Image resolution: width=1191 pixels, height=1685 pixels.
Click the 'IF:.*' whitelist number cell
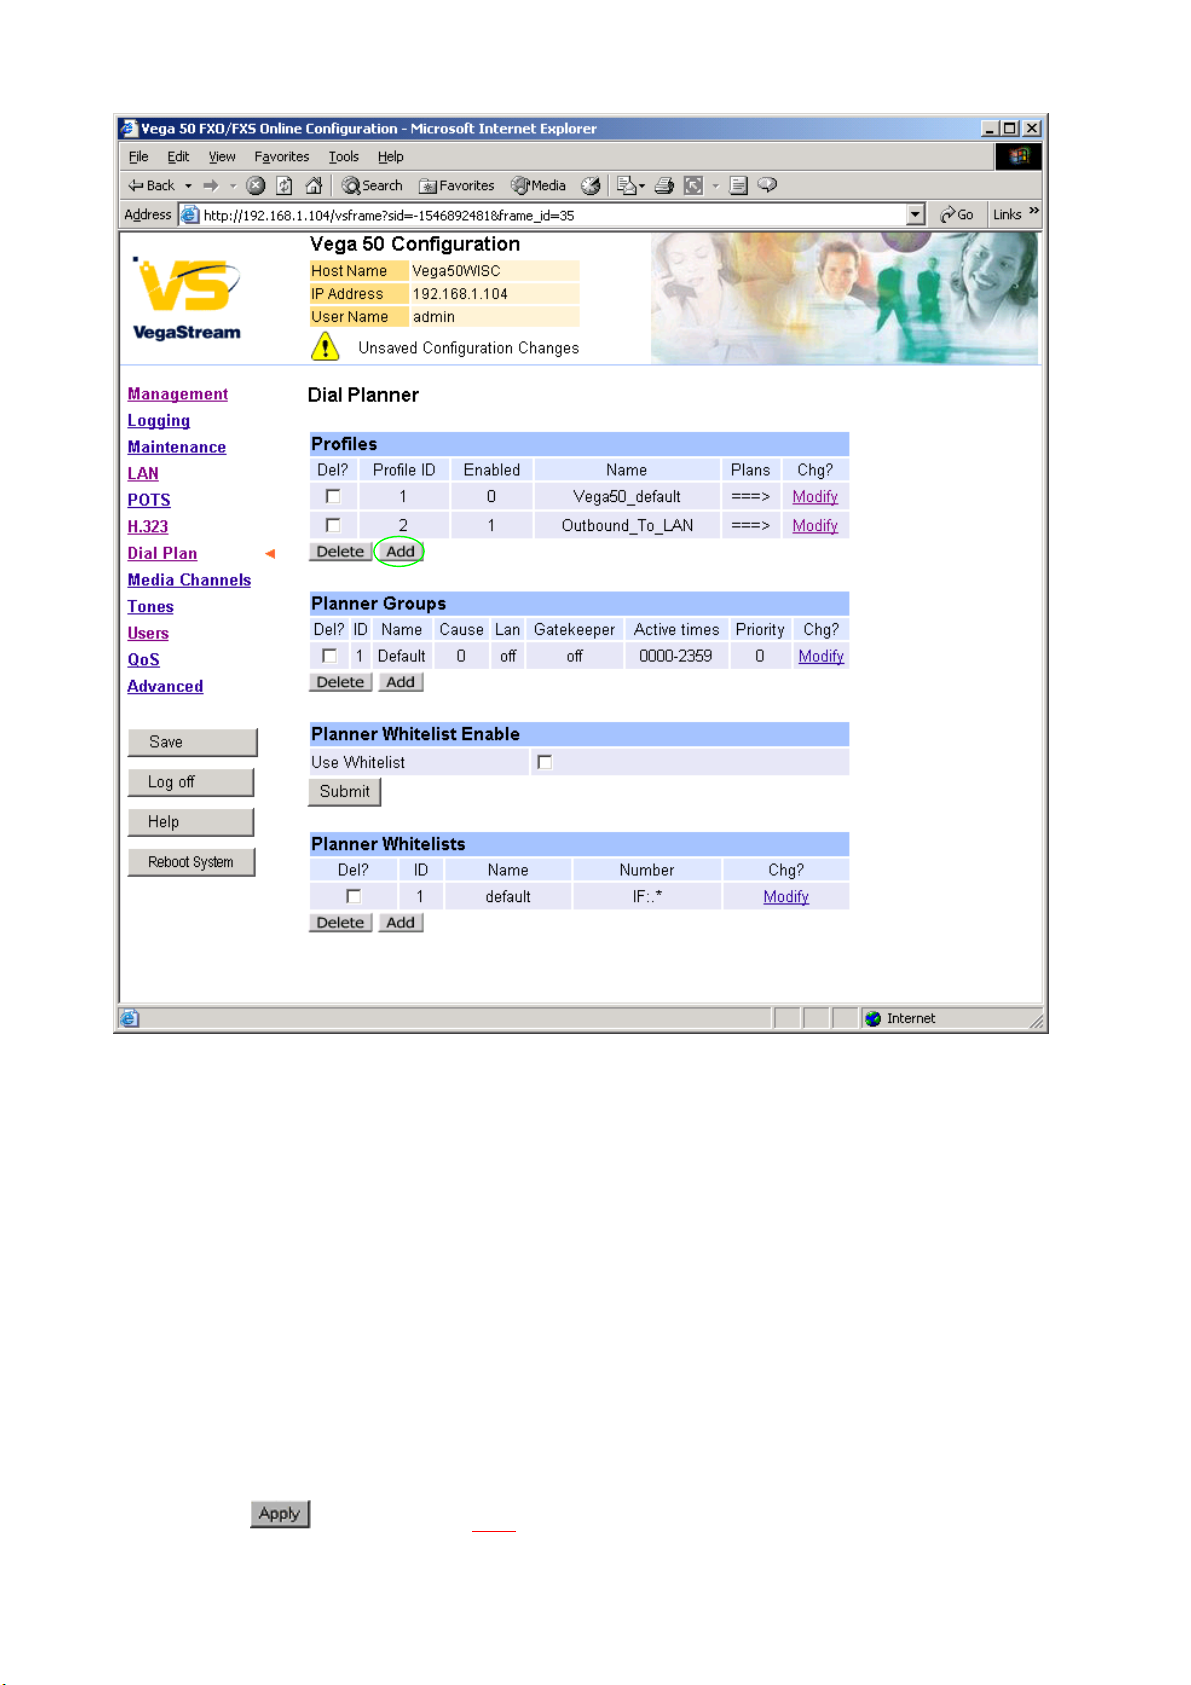pyautogui.click(x=647, y=896)
